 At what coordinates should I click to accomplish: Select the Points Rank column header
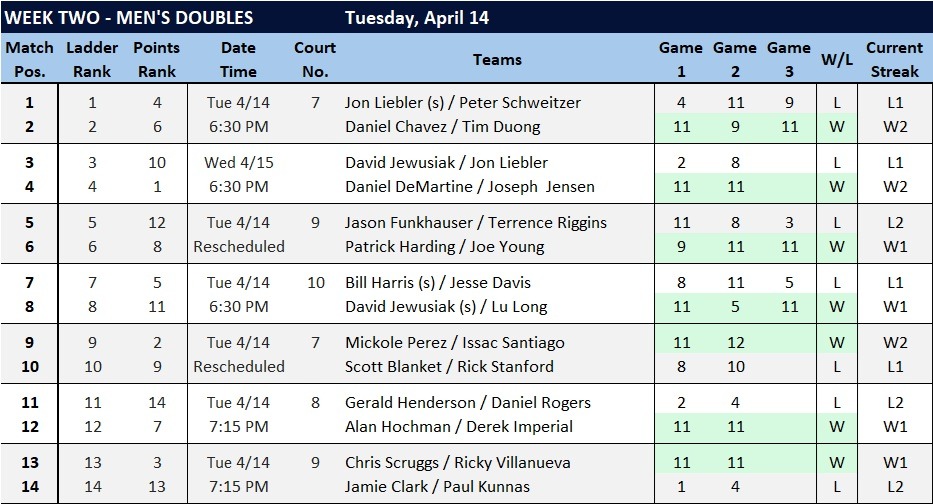(156, 59)
